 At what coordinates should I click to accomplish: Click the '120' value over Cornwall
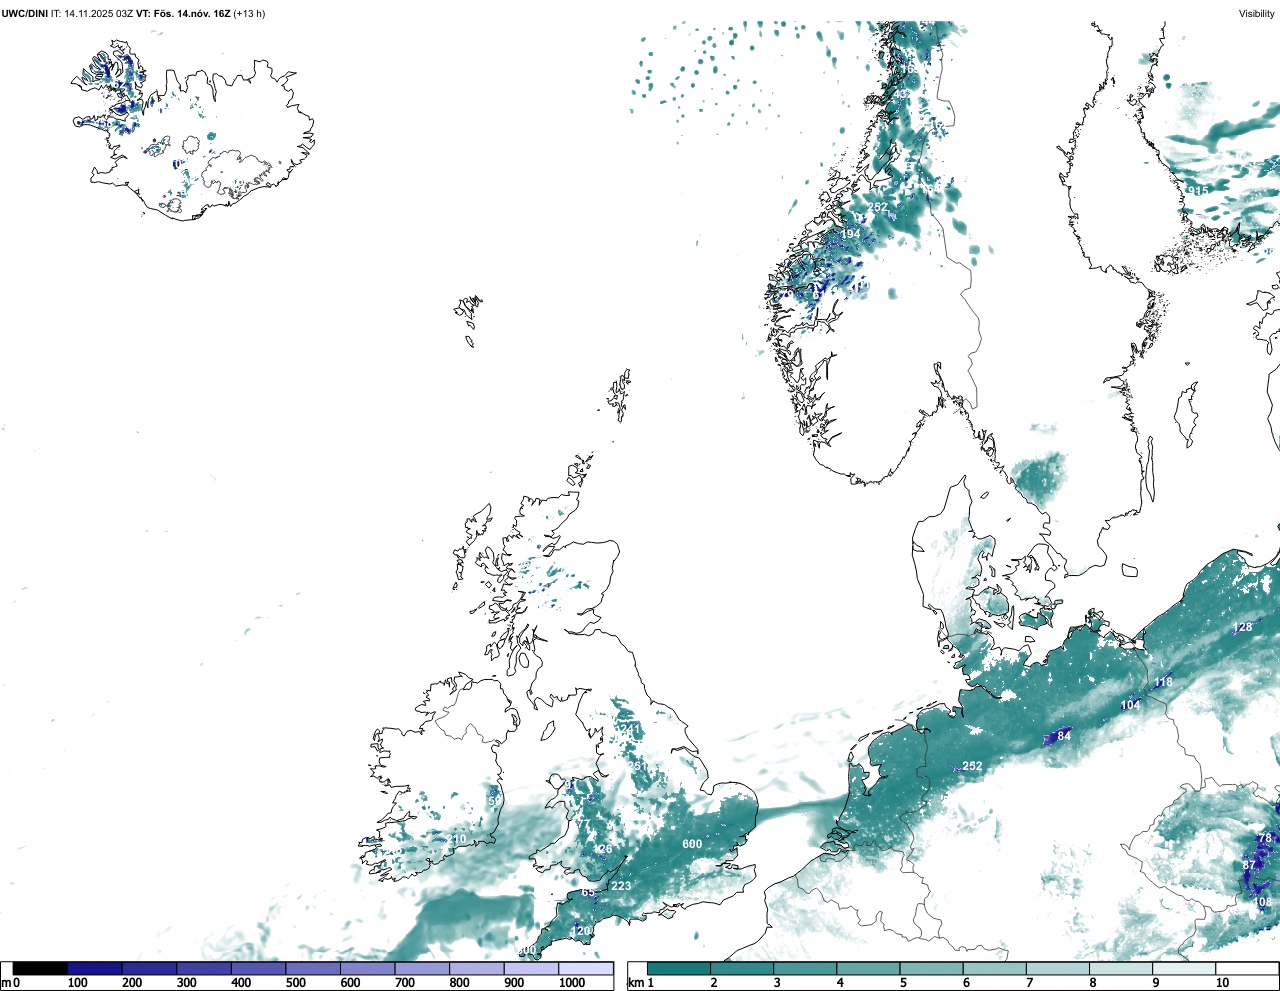pos(581,931)
